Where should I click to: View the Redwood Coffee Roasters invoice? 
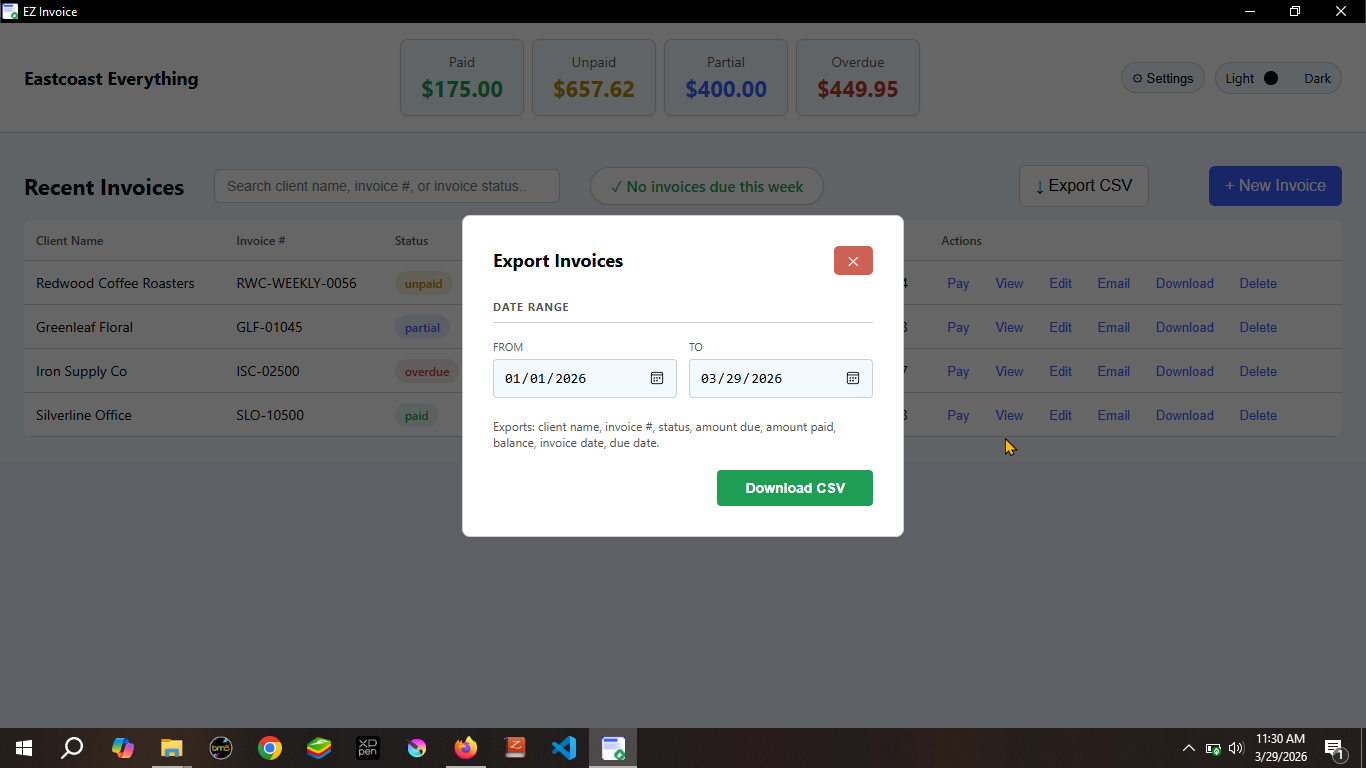pos(1009,283)
